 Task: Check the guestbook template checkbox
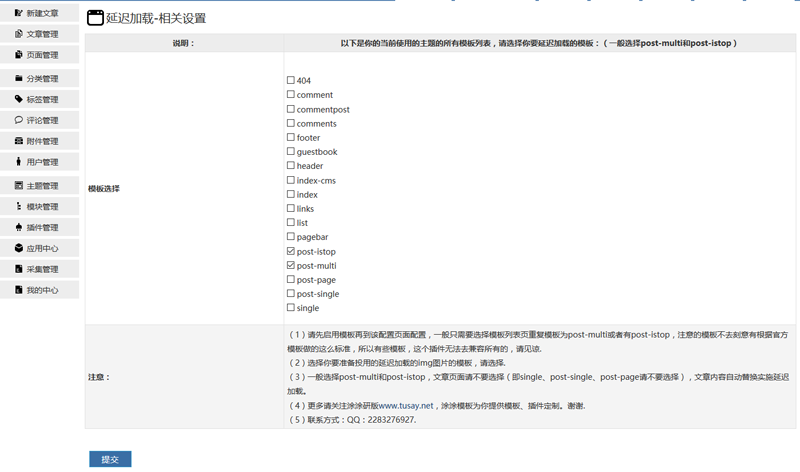tap(291, 152)
